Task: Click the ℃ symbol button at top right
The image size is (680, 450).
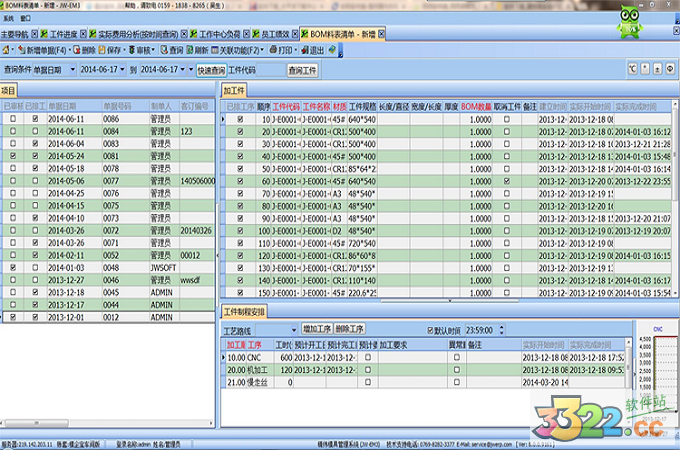Action: (633, 69)
